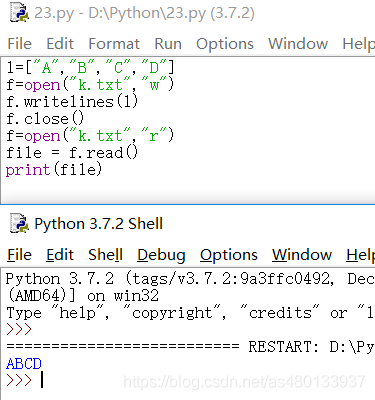Click the 'on win32' text in the shell
The height and width of the screenshot is (400, 375).
123,296
